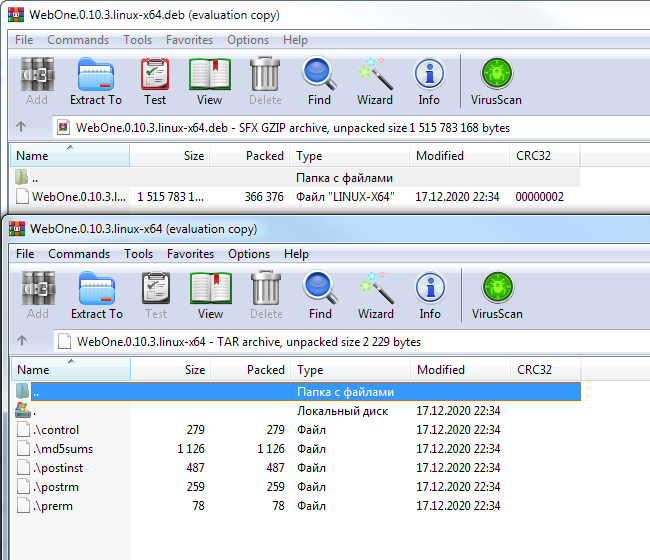
Task: Sort by CRC32 column in the TAR archive window
Action: pos(546,369)
